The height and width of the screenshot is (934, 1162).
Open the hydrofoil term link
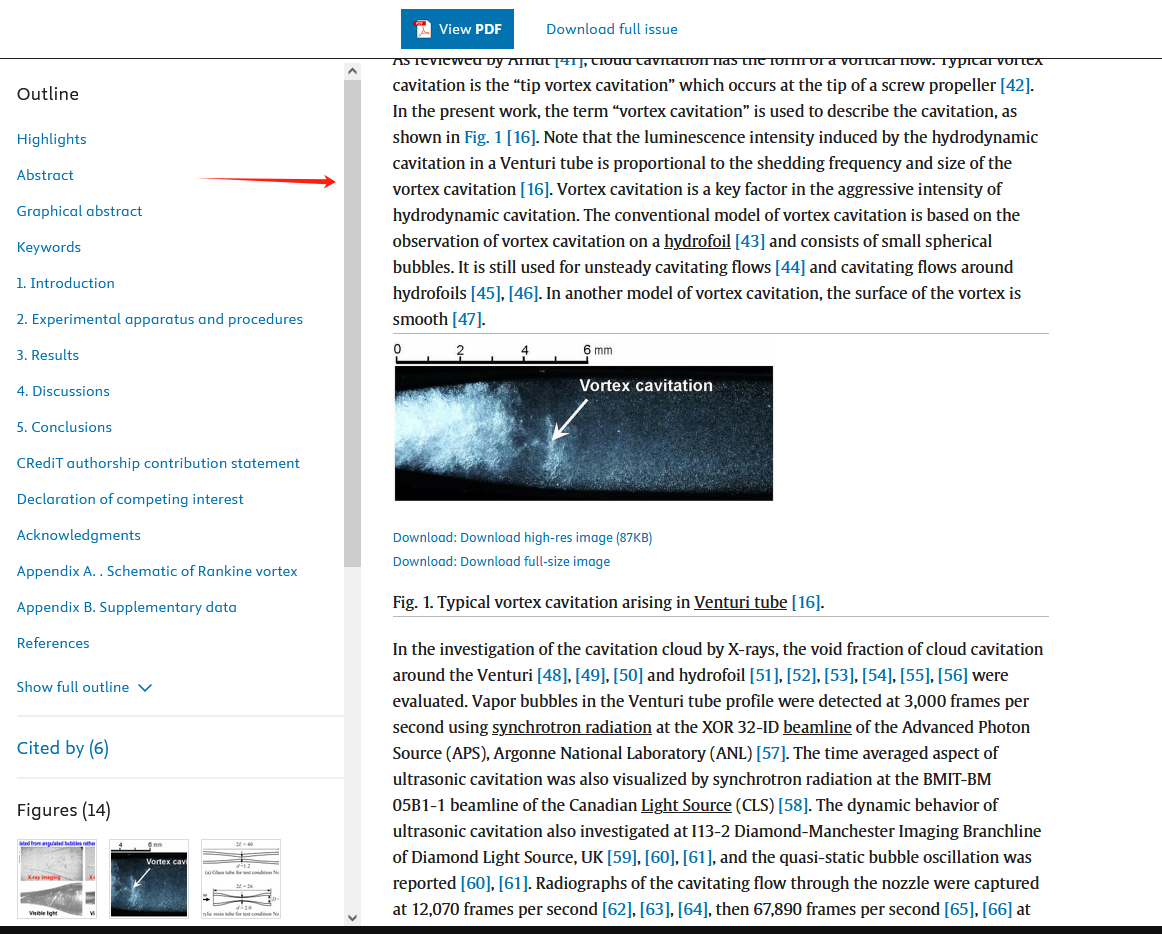click(x=697, y=241)
